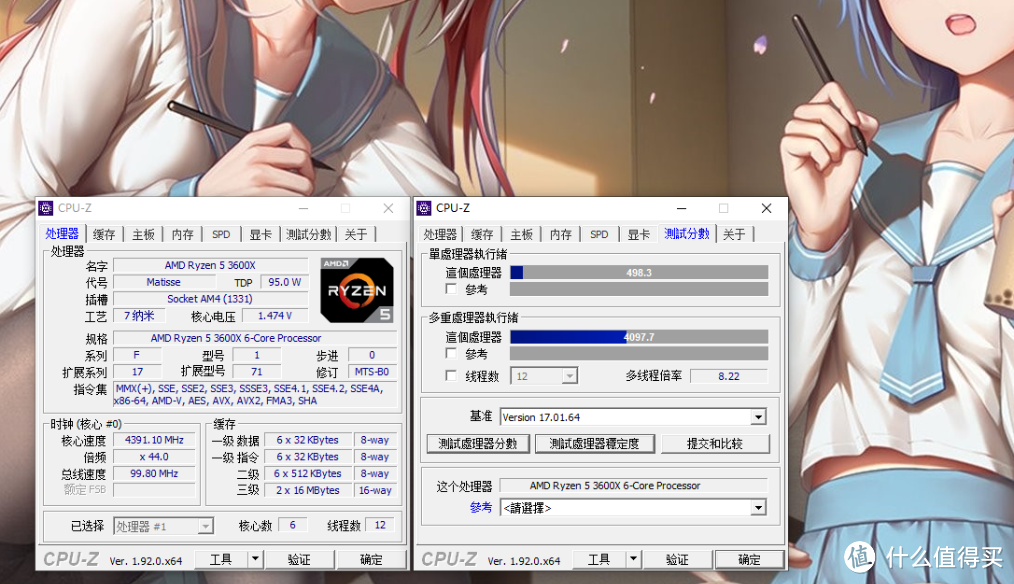Click the 參考 link label near bottom
The image size is (1014, 584).
[x=480, y=508]
